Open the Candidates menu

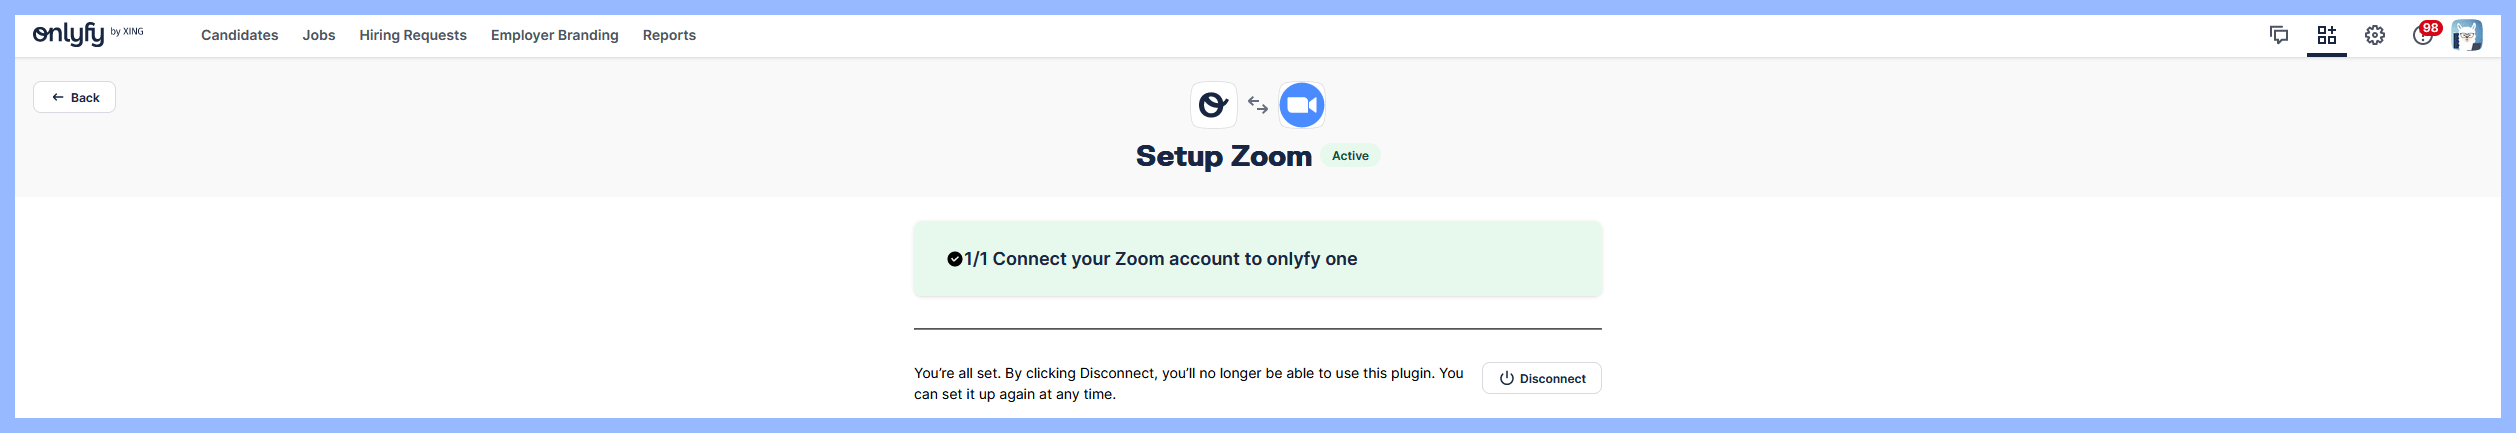(240, 35)
